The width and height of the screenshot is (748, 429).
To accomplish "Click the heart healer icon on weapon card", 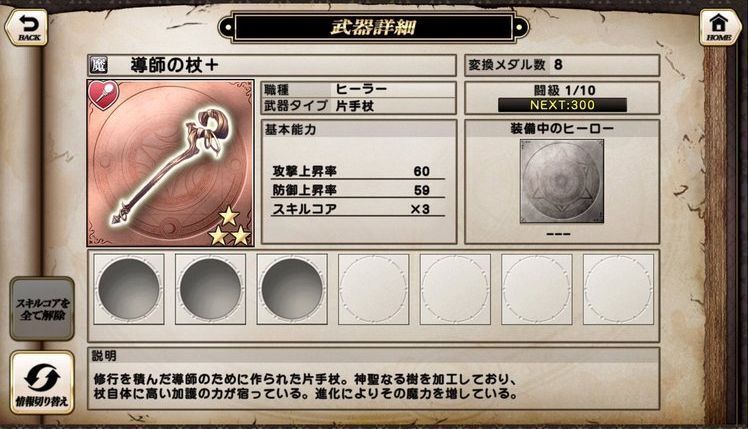I will tap(104, 94).
